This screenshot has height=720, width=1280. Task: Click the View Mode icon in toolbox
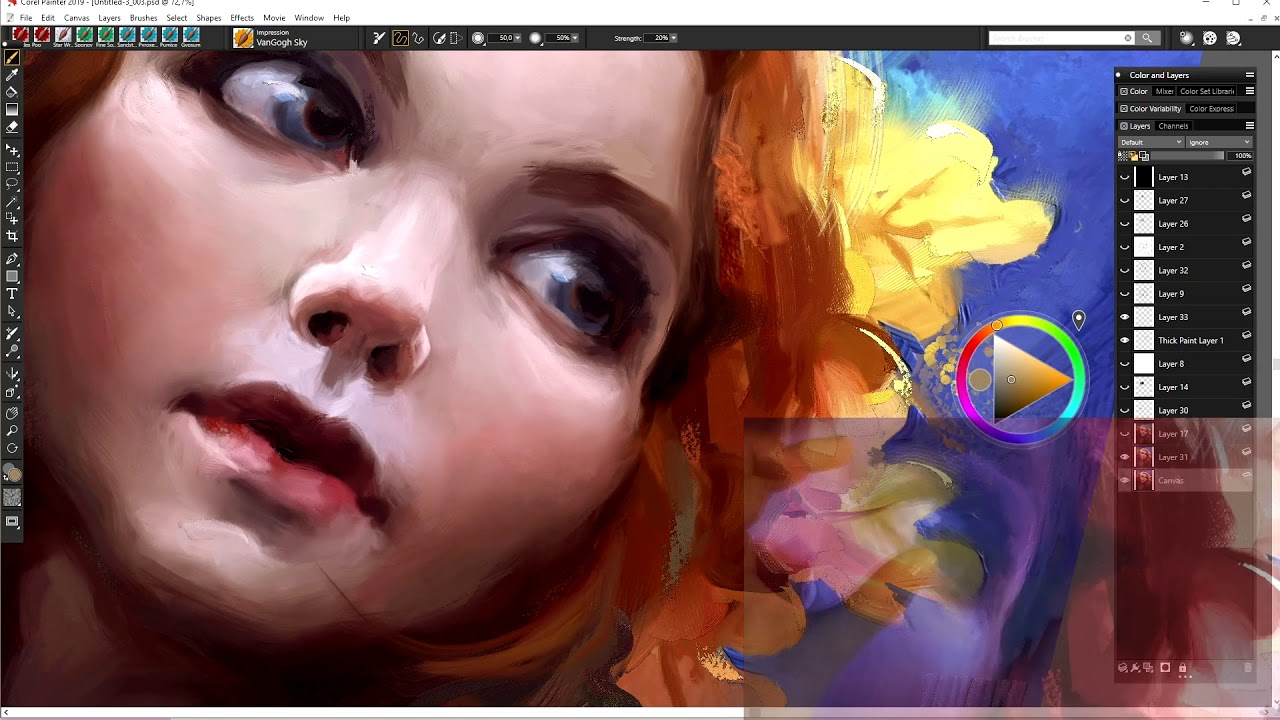pos(12,521)
